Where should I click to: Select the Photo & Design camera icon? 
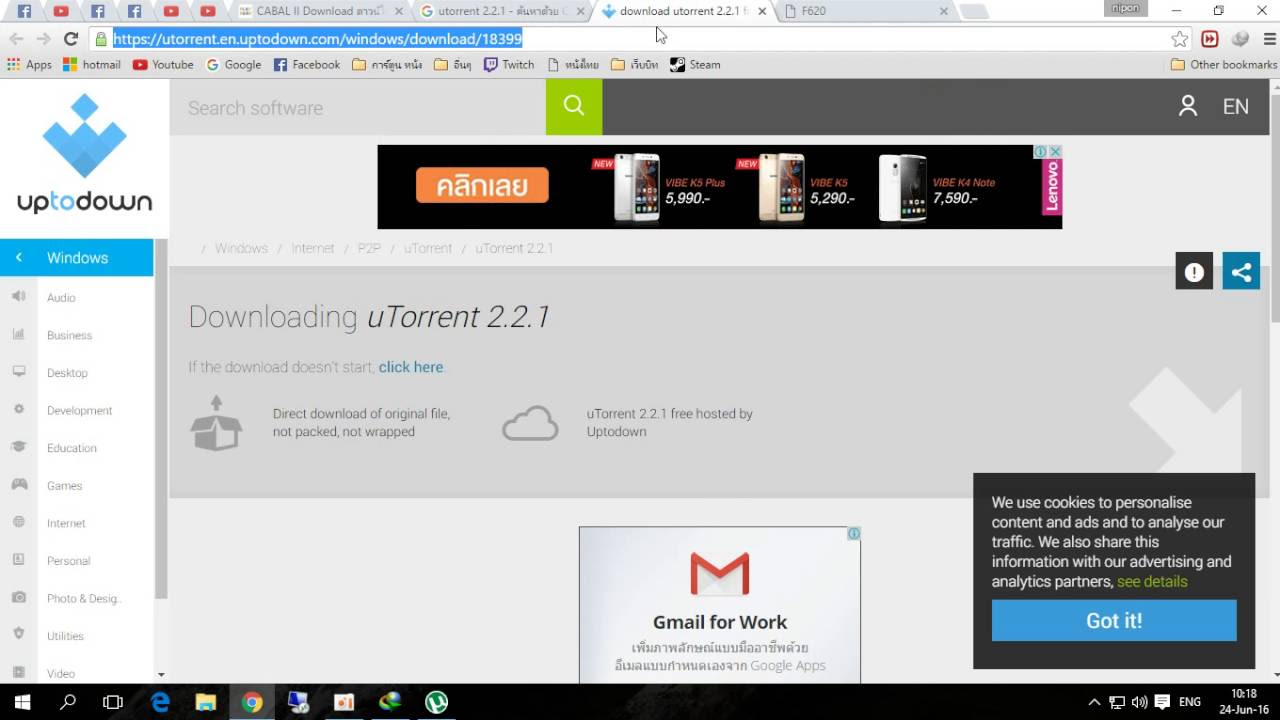18,597
